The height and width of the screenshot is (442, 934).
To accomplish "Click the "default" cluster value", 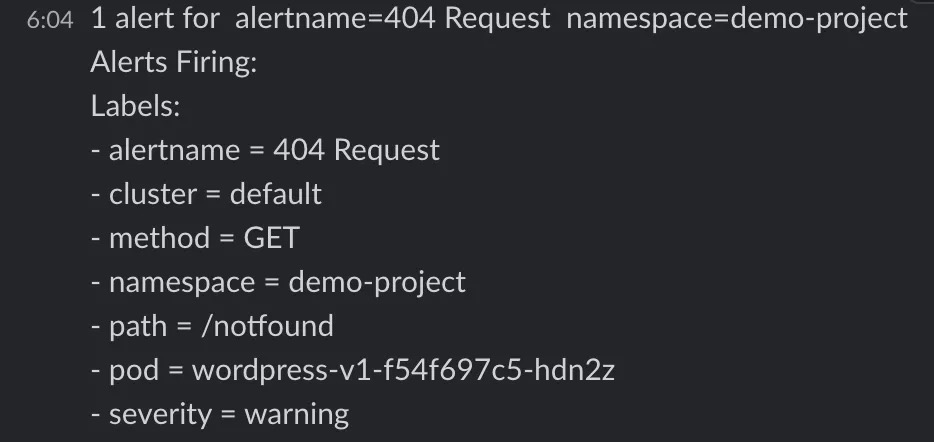I will 276,194.
